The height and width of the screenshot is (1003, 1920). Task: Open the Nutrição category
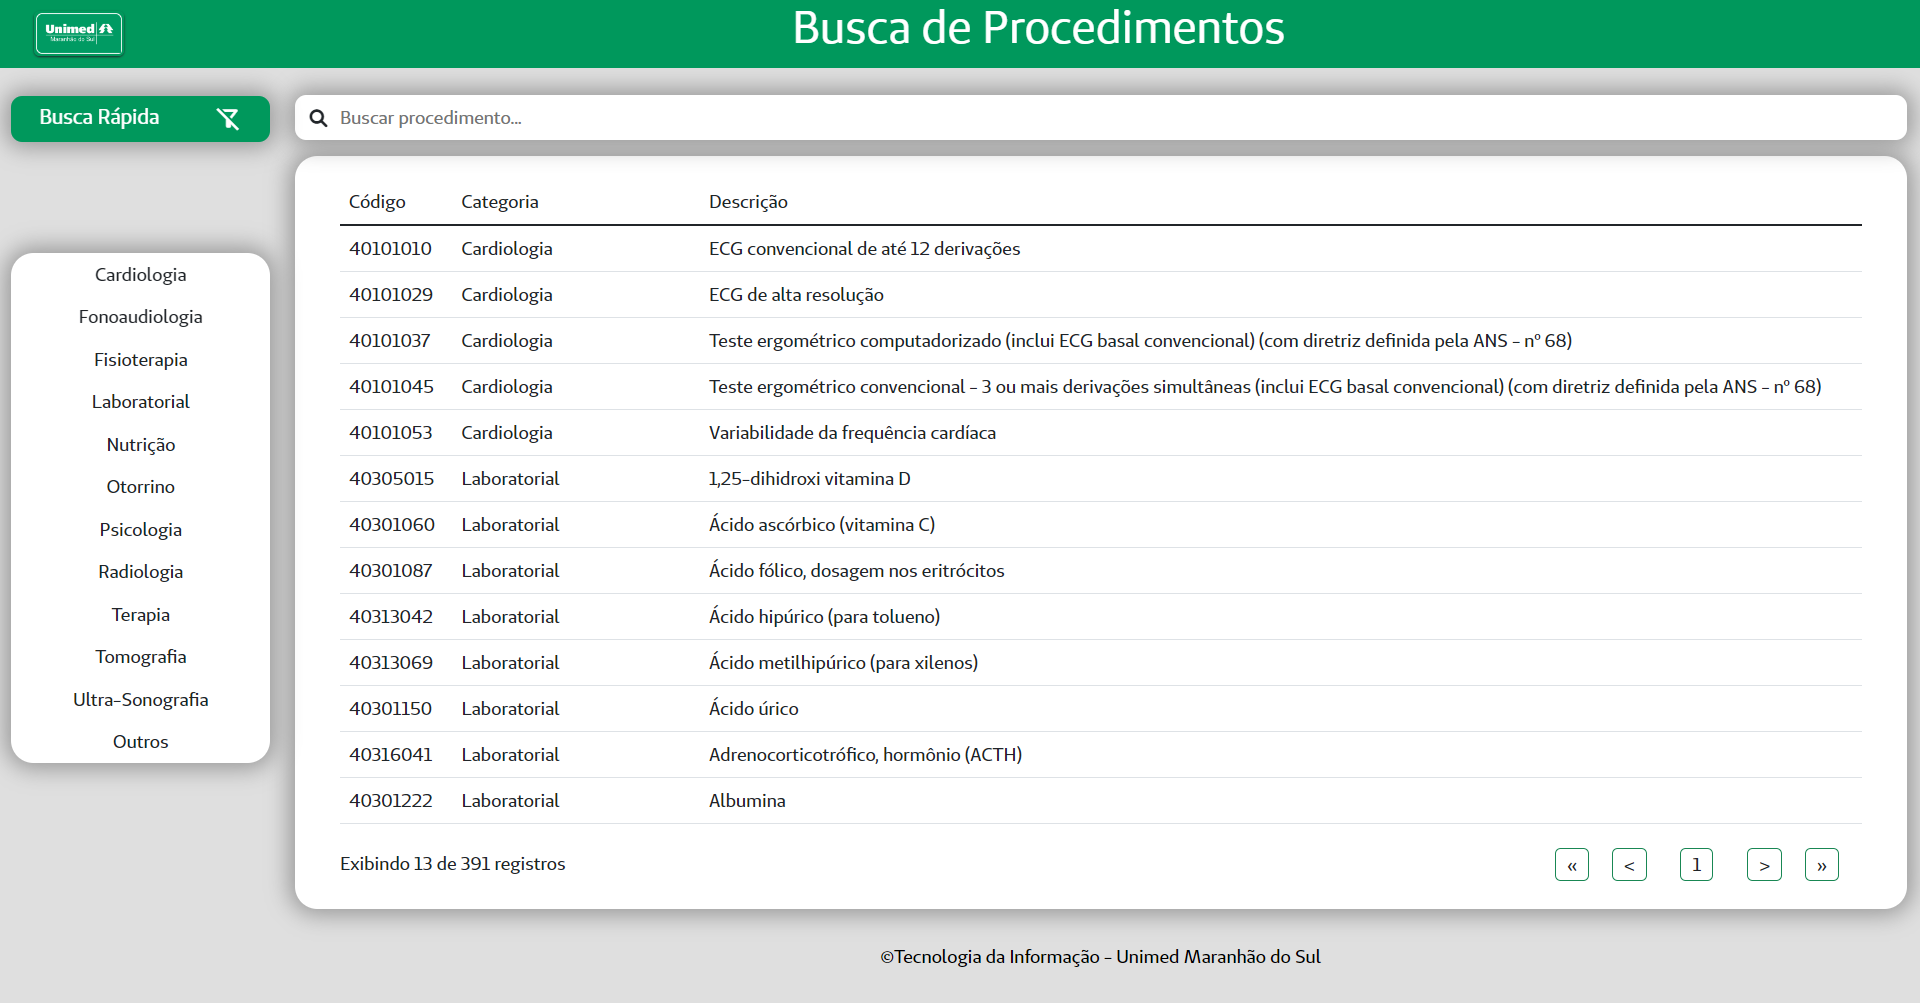click(140, 445)
